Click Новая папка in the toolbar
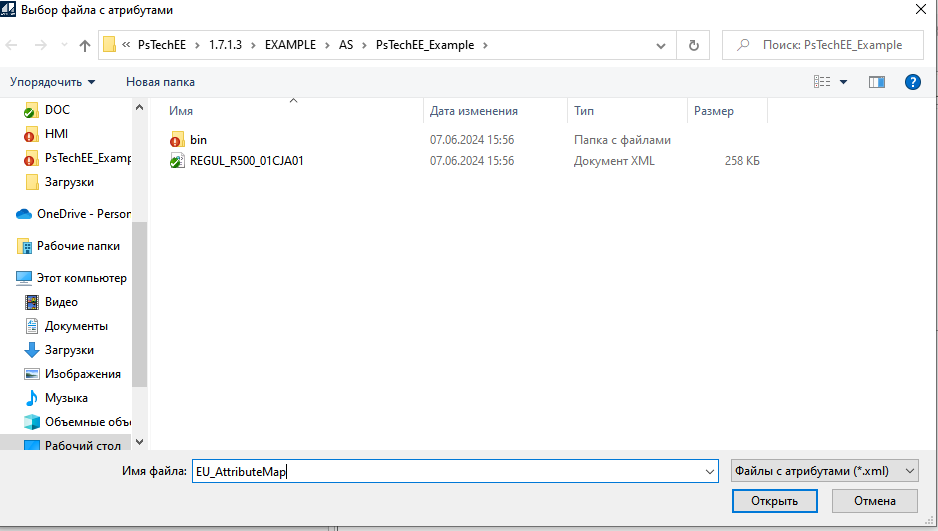938x531 pixels. point(160,82)
